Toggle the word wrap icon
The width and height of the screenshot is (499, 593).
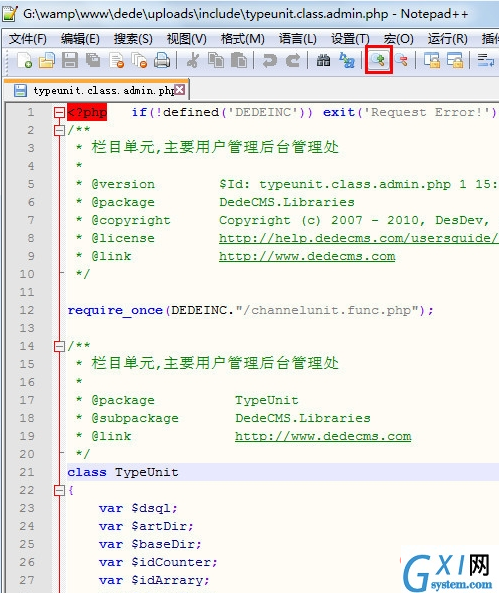486,61
